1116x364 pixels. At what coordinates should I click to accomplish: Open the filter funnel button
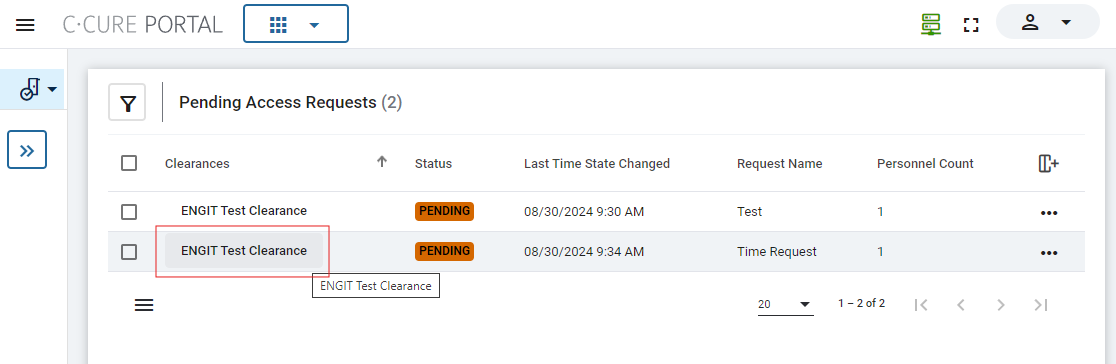[127, 103]
